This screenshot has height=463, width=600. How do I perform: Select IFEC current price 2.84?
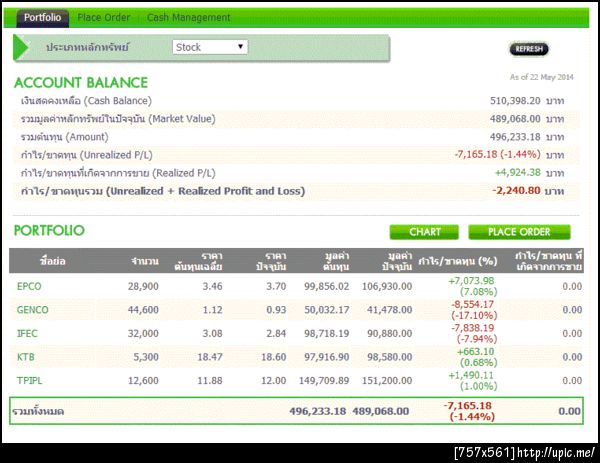coord(276,333)
